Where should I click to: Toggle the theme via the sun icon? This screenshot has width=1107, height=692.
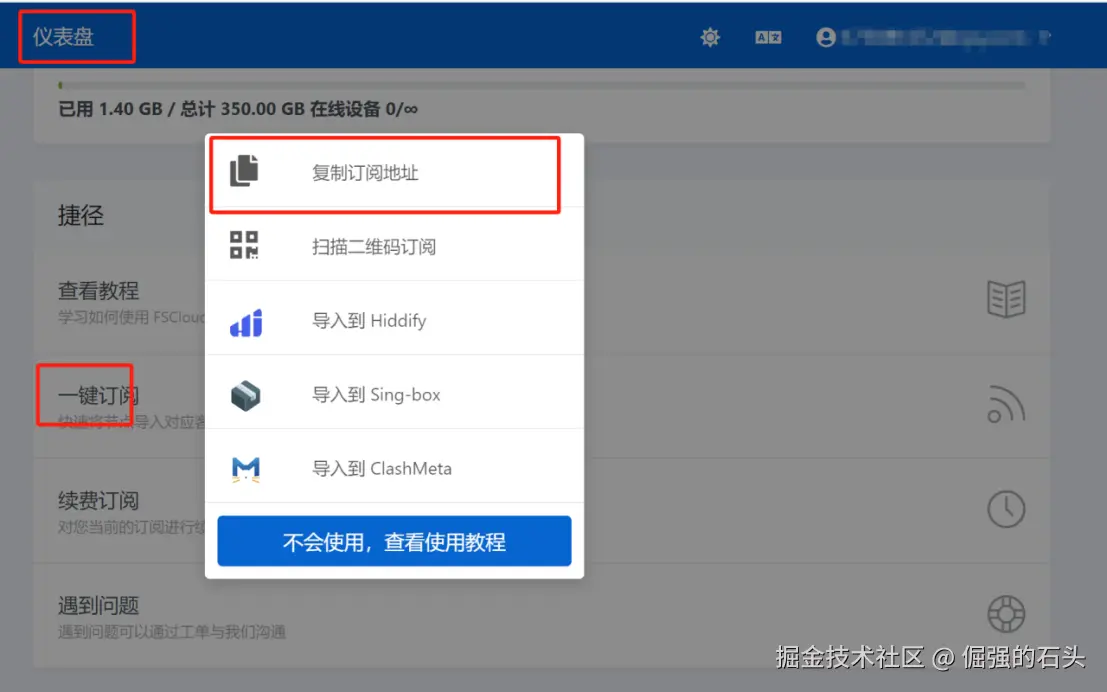pos(710,37)
